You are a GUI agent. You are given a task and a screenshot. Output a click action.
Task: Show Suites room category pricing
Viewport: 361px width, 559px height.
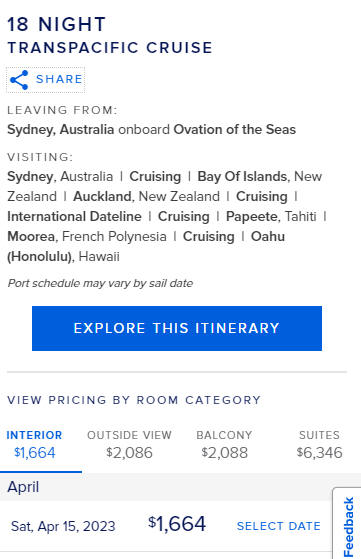tap(320, 444)
